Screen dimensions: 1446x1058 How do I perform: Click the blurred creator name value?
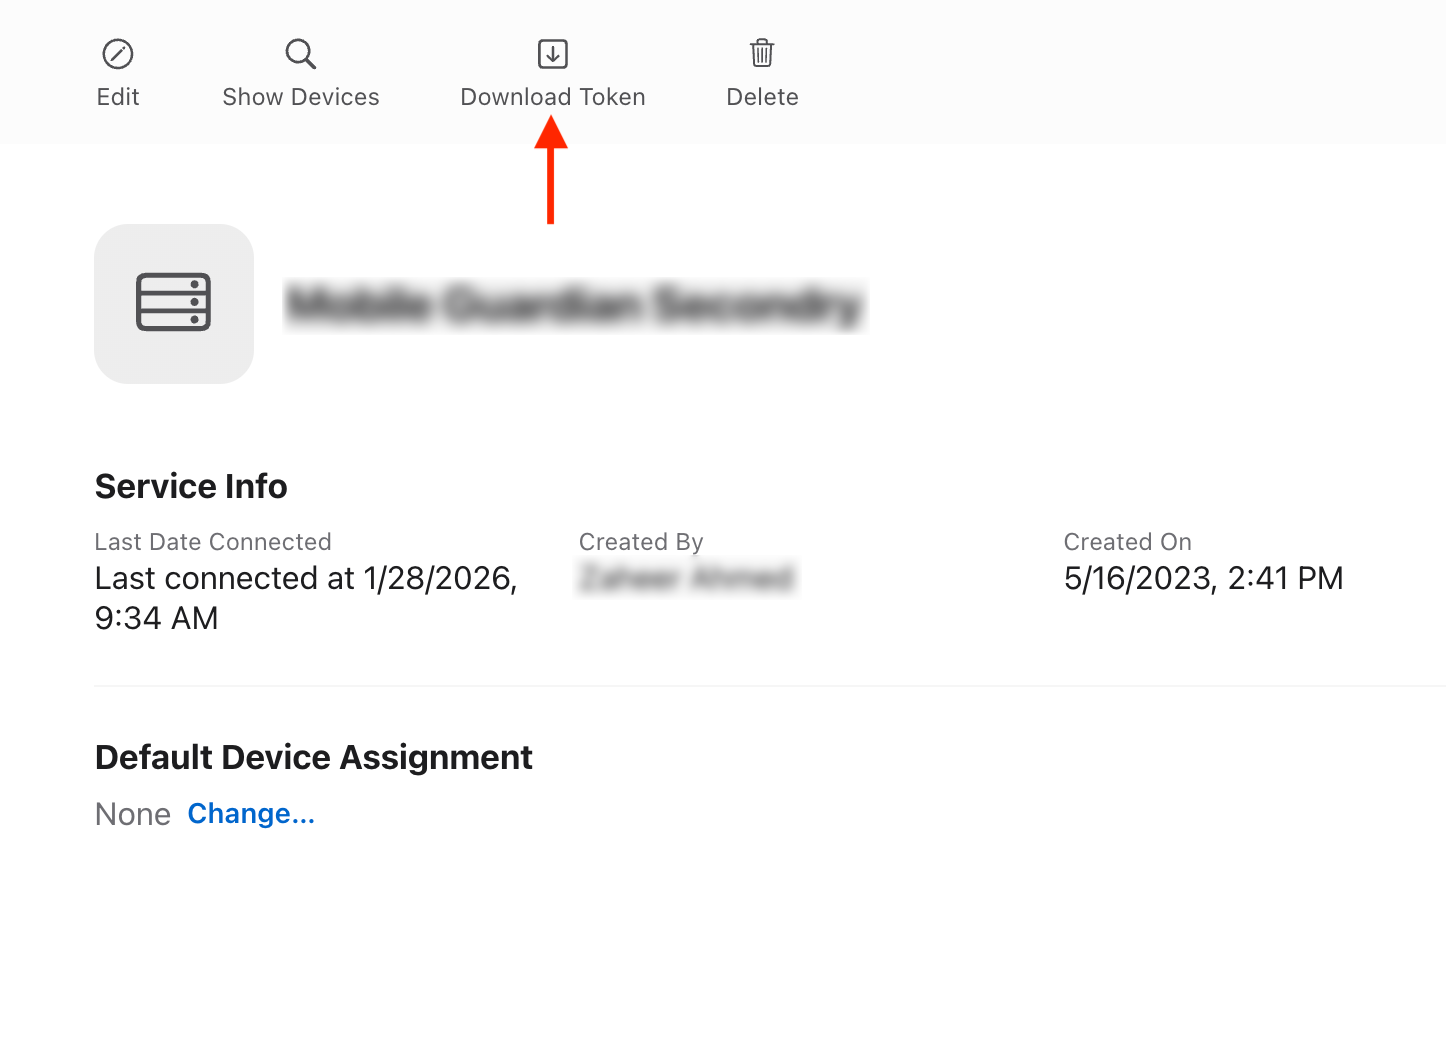pos(687,578)
